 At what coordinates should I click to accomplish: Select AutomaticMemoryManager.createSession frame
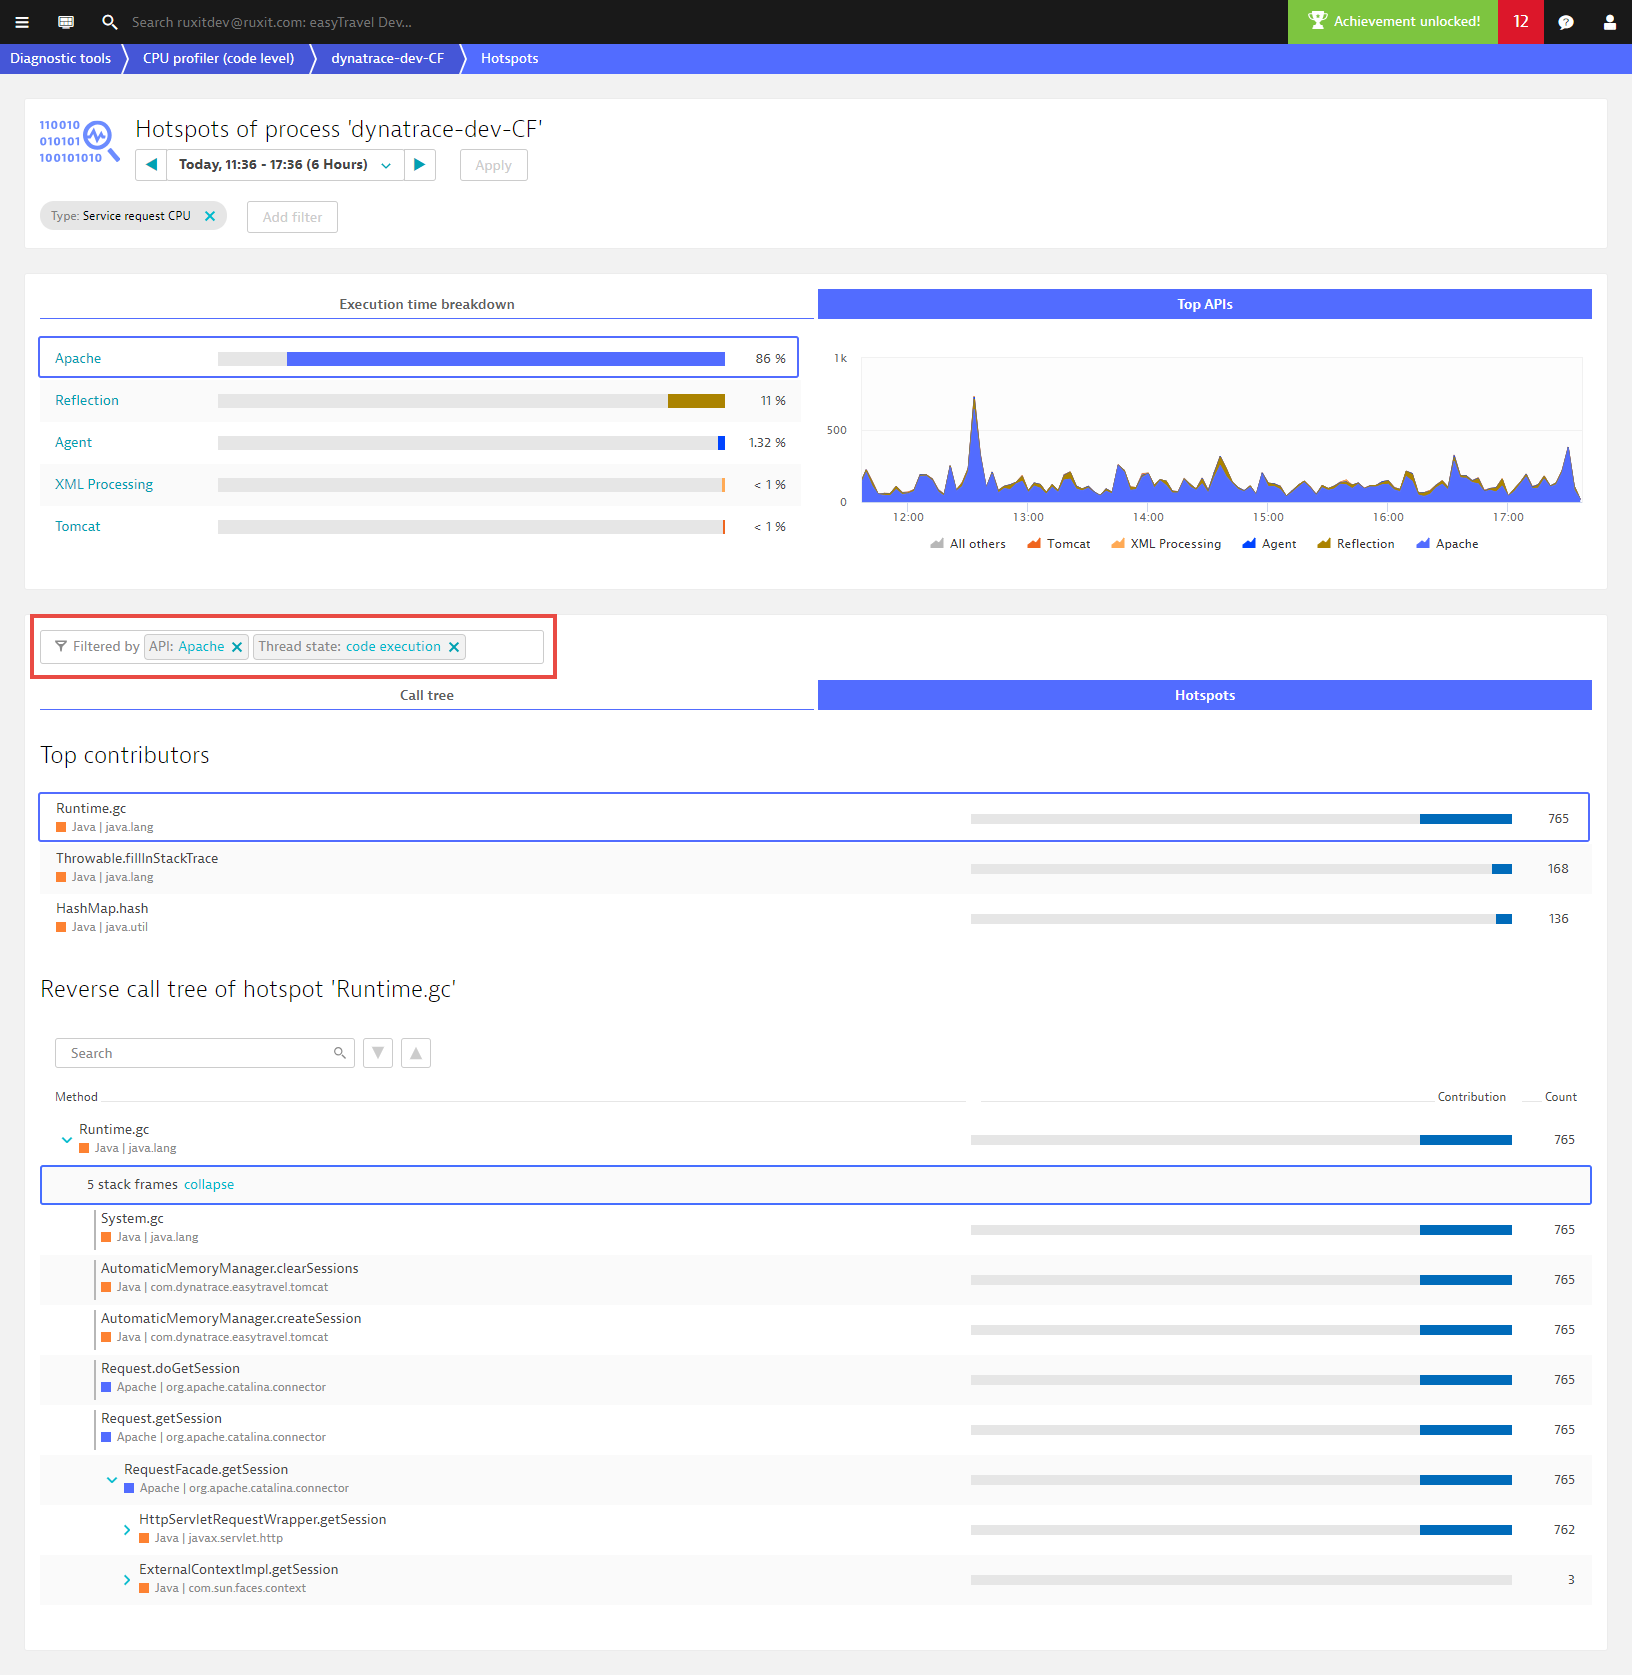point(815,1329)
